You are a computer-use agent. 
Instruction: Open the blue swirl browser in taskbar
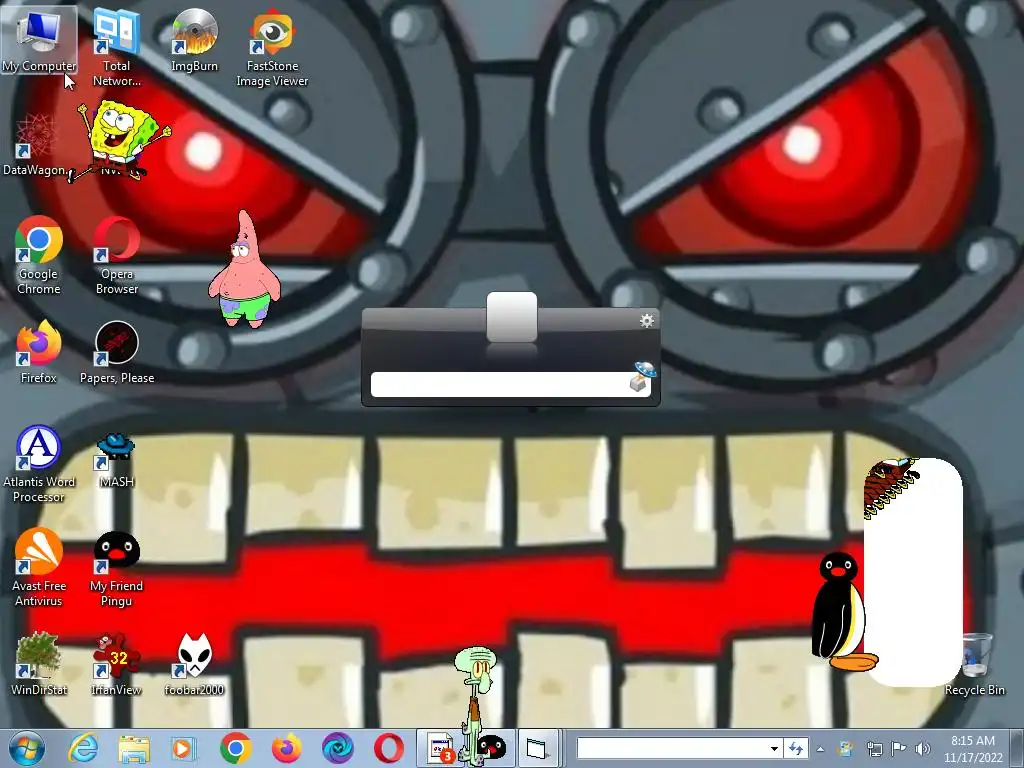338,748
